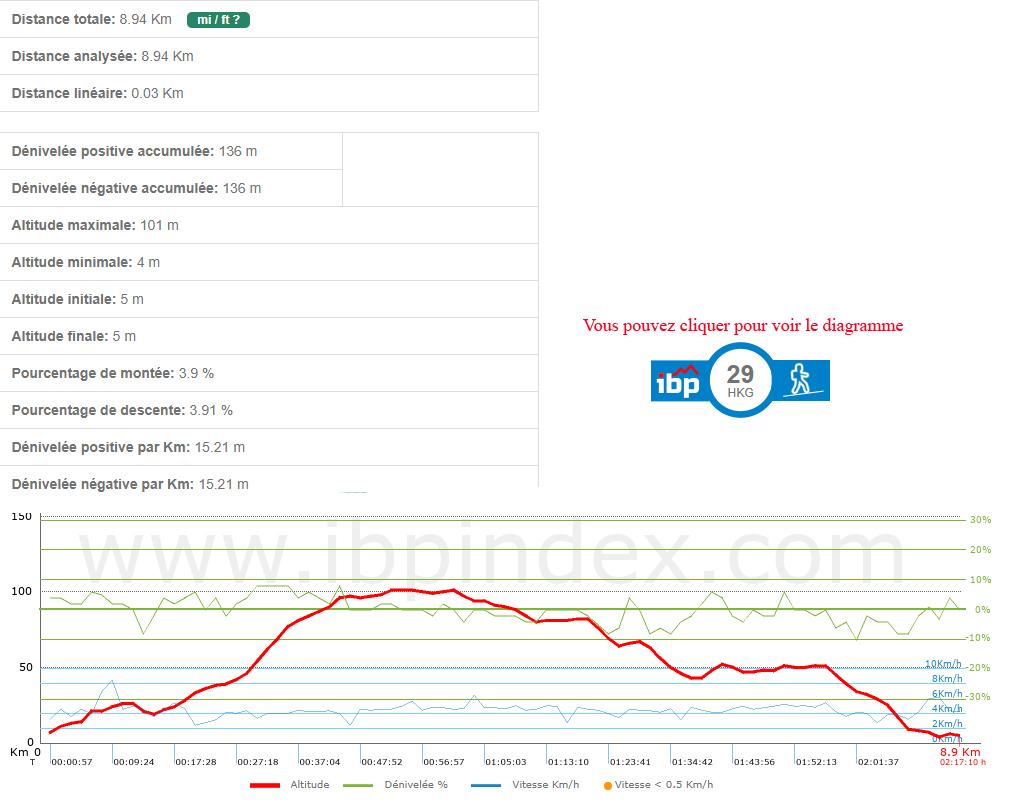Screen dimensions: 1010x802
Task: Toggle the Vitesse < 0.5 Km/h legend label
Action: click(664, 785)
